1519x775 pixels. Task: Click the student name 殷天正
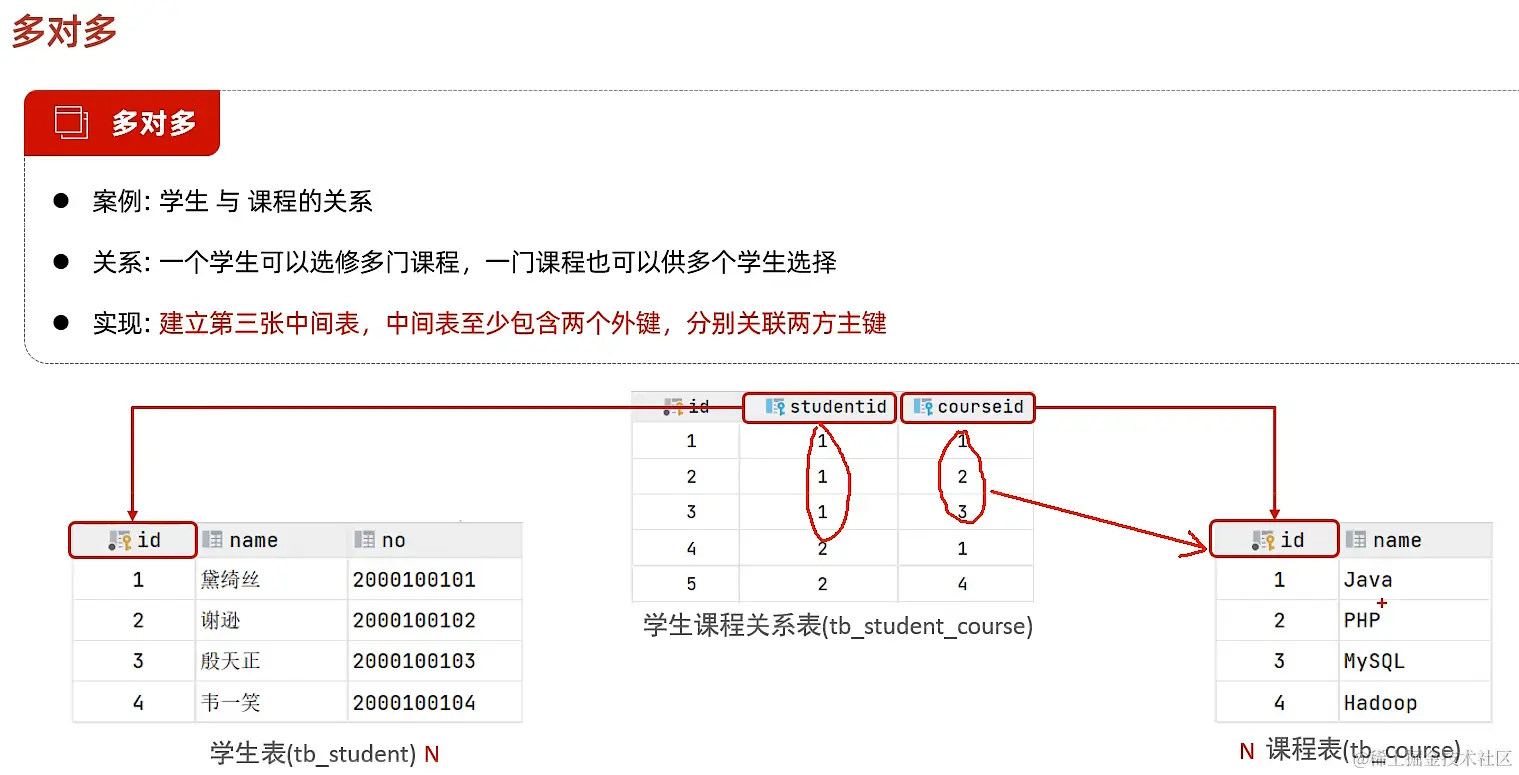tap(230, 662)
